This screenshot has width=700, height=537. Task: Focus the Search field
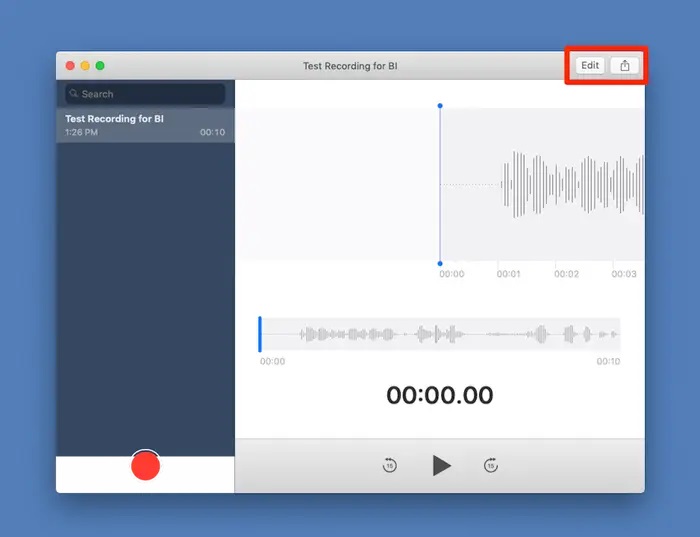145,94
